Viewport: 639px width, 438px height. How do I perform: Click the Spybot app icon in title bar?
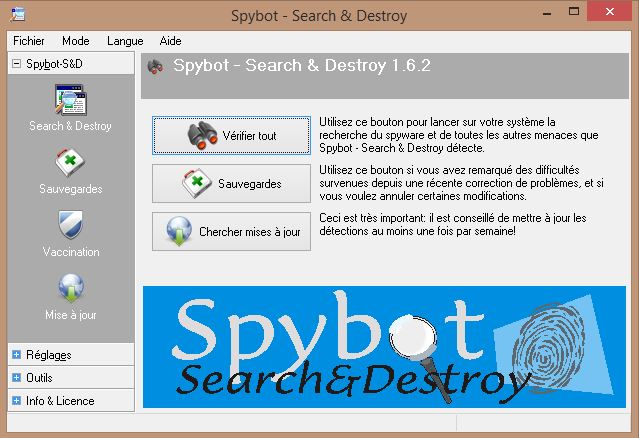click(18, 14)
